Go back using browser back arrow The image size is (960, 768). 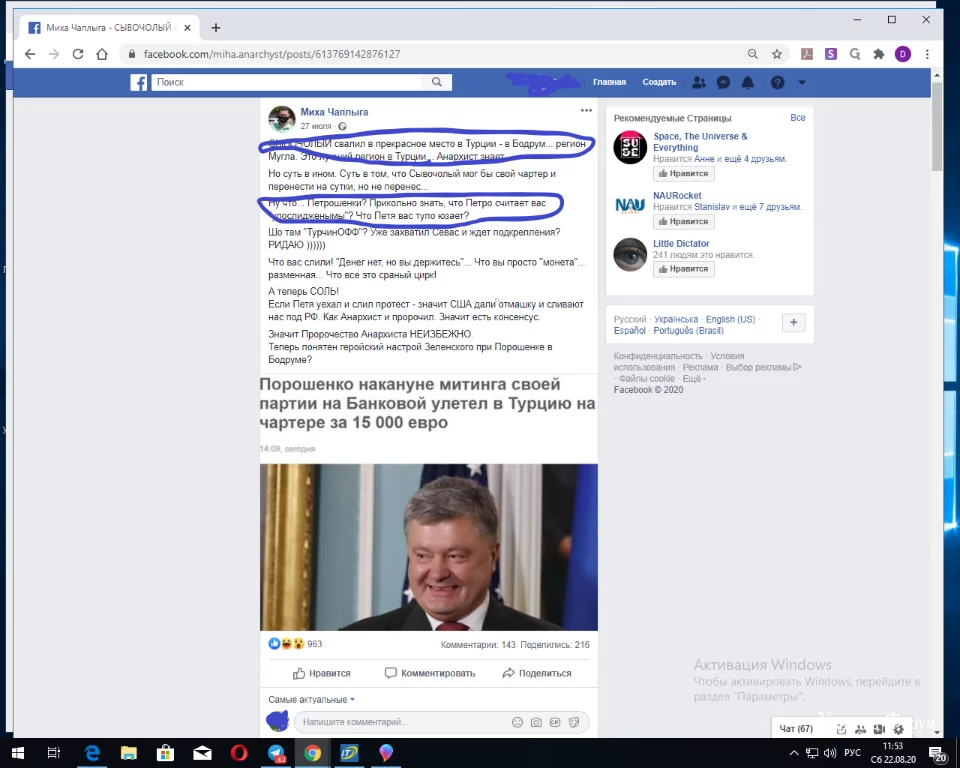(x=30, y=54)
